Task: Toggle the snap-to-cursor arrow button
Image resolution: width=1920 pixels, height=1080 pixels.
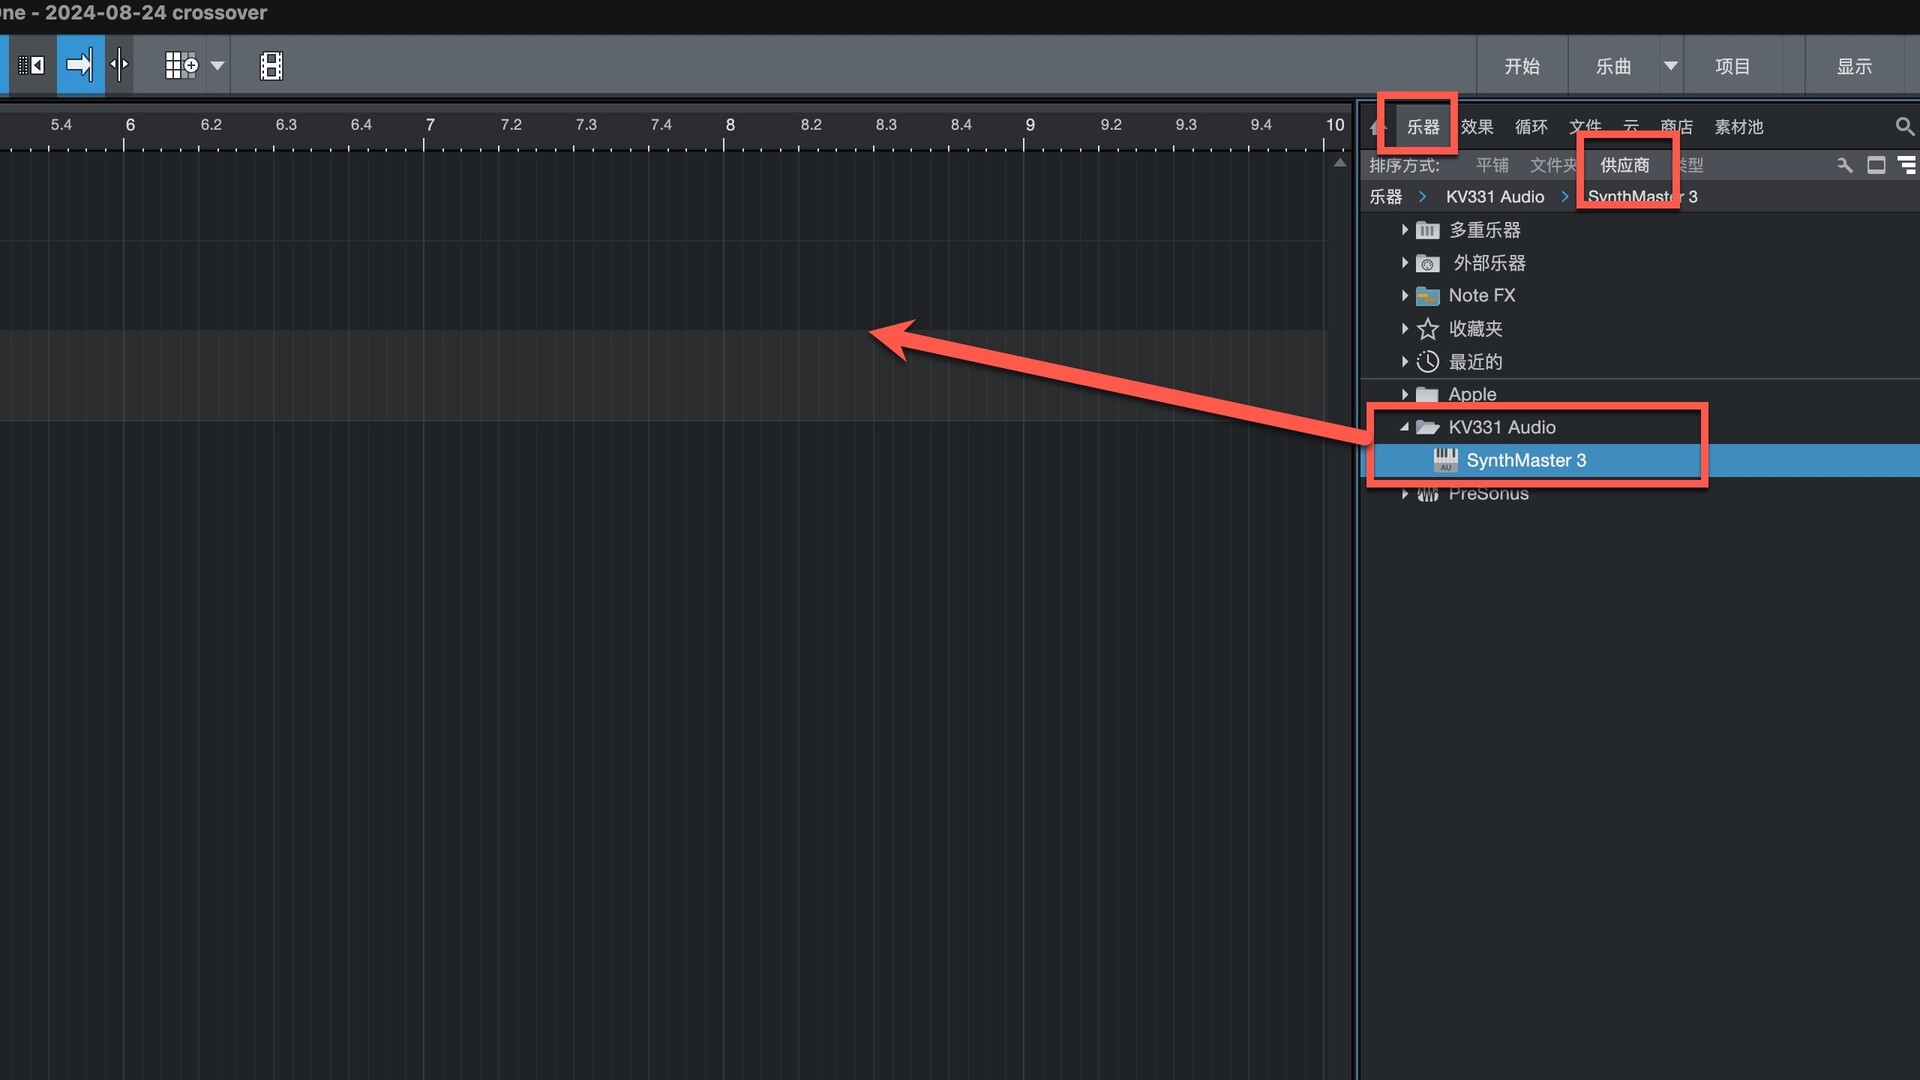Action: tap(79, 66)
